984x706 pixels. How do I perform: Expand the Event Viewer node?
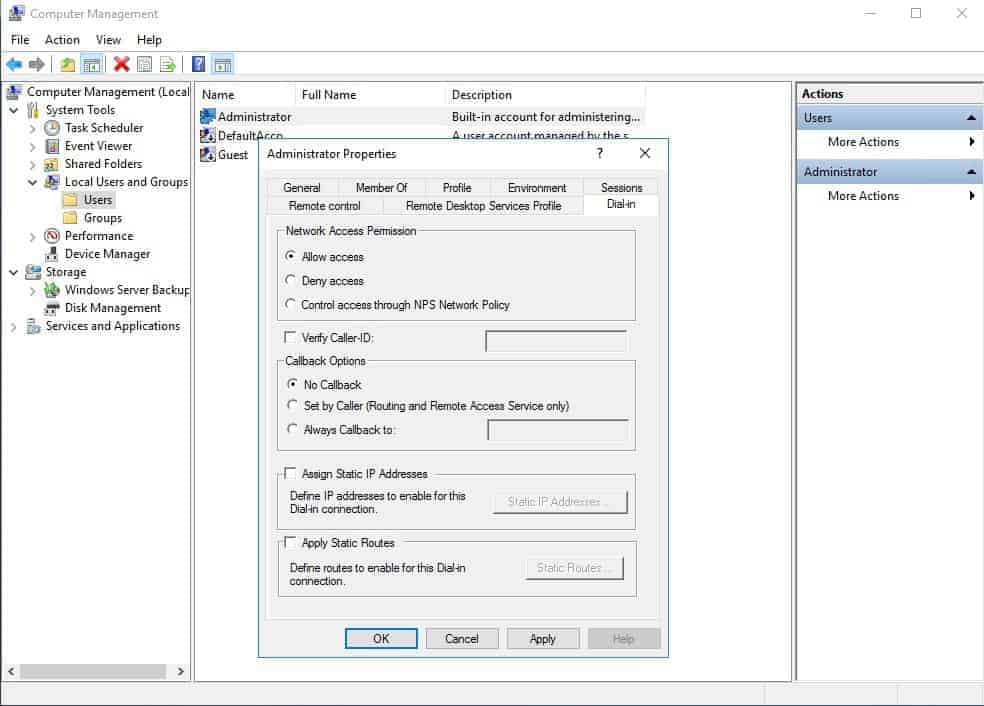pos(33,147)
